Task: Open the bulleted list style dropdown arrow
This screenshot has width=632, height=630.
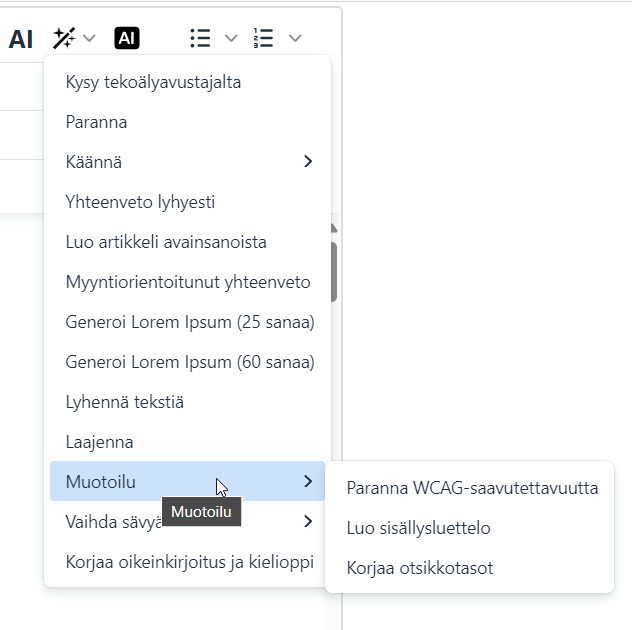Action: 231,38
